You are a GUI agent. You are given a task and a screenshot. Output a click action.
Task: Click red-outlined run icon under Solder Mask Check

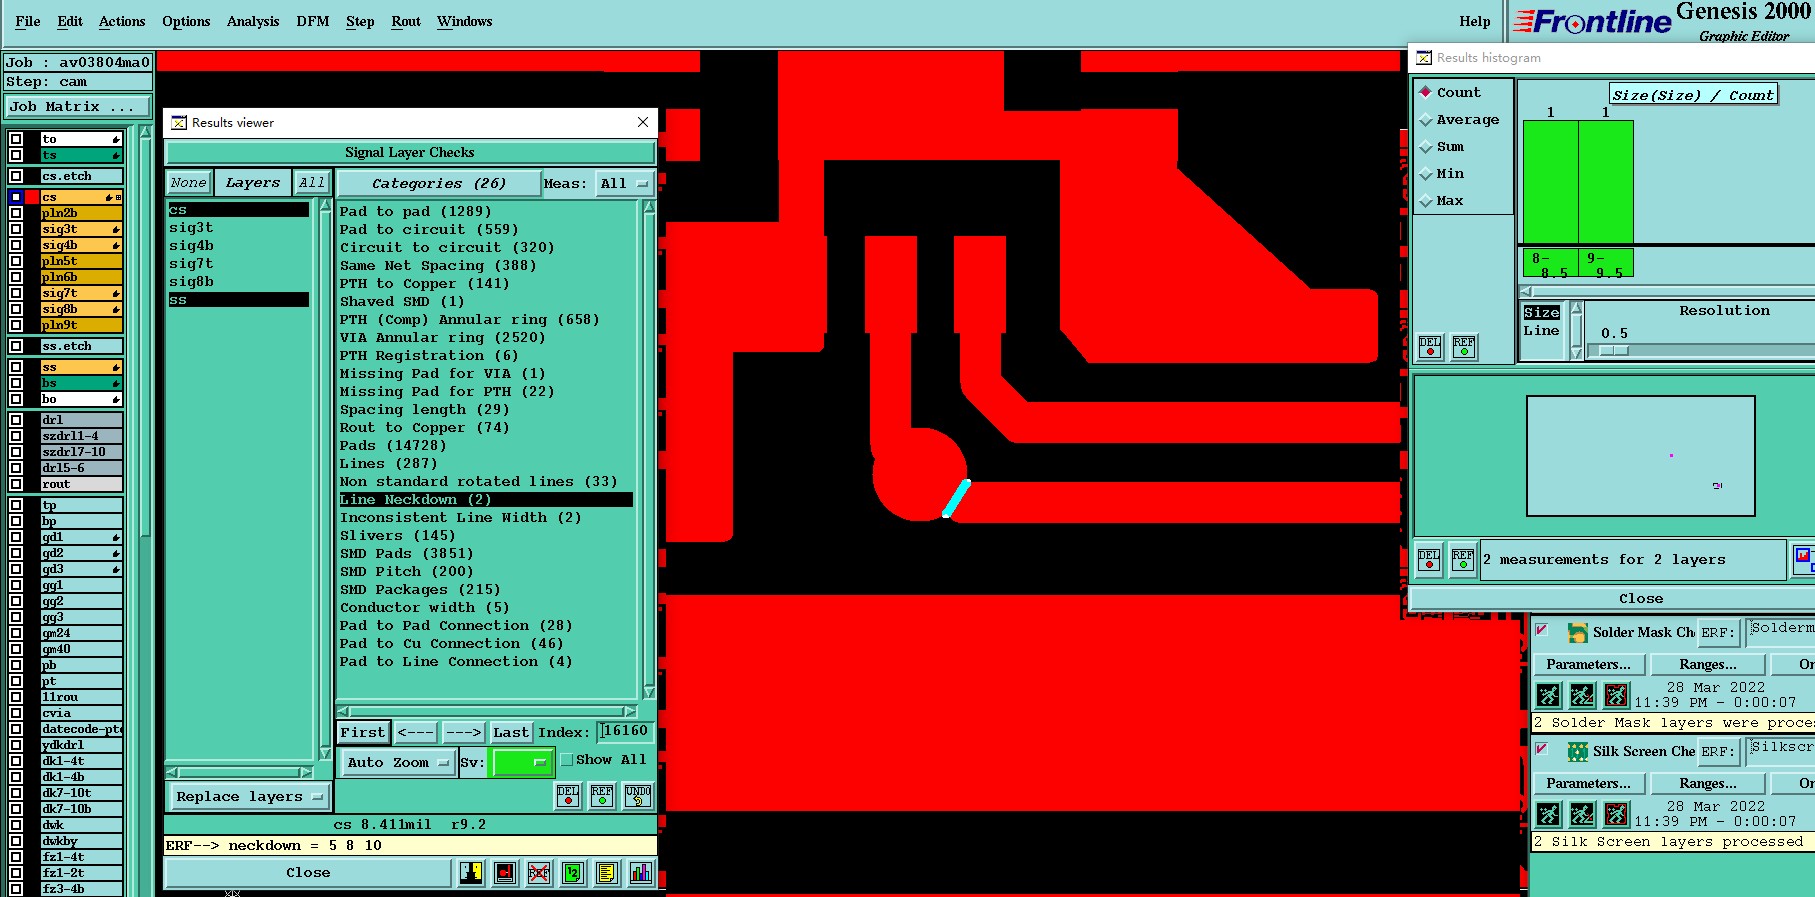click(x=1616, y=695)
